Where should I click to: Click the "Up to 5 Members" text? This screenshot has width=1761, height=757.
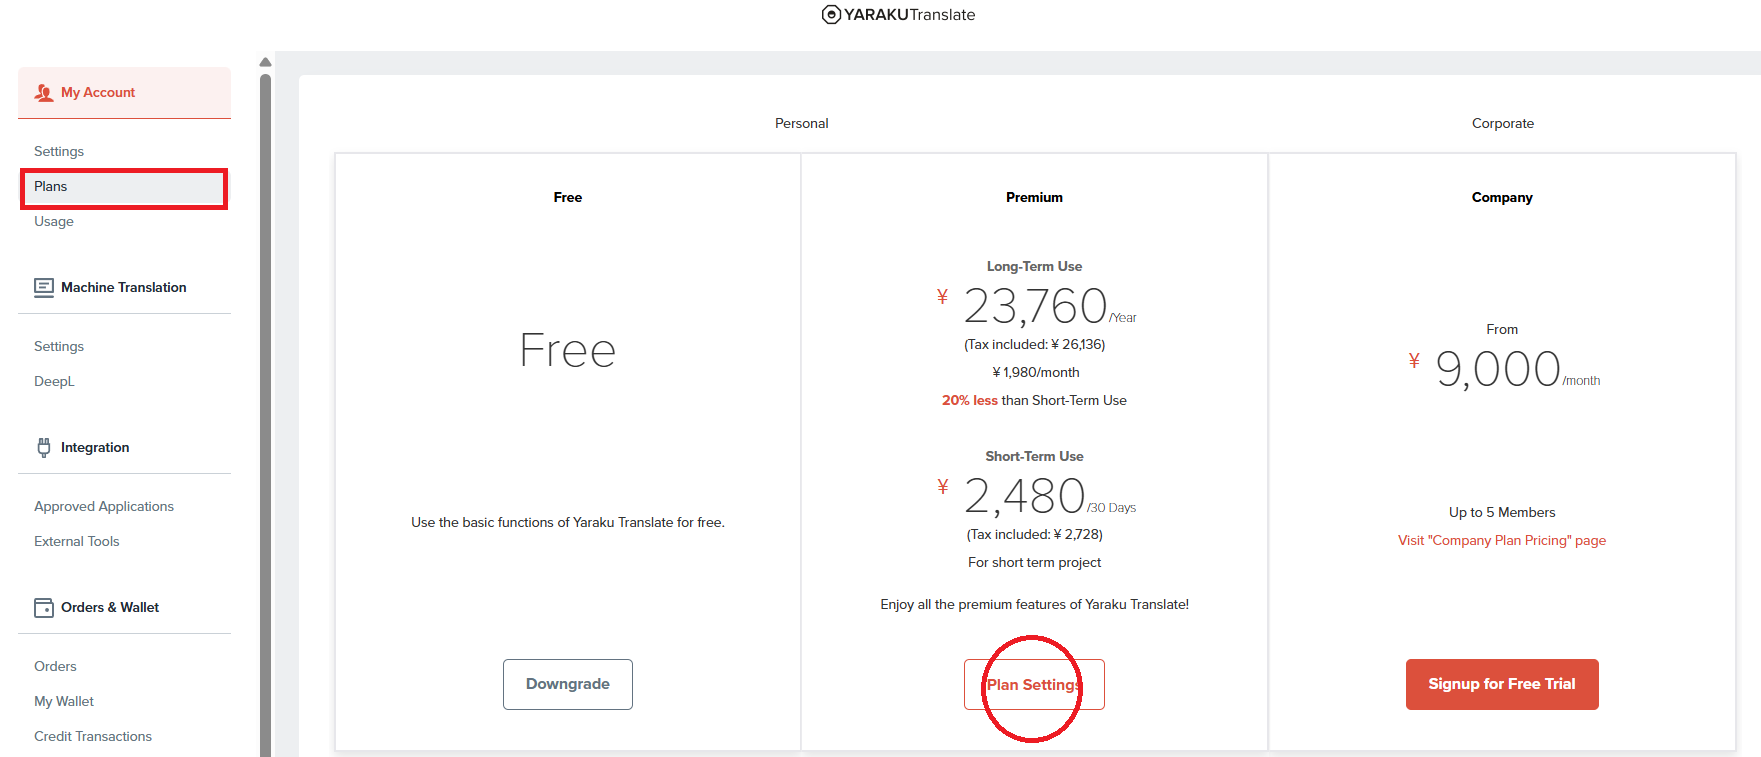tap(1502, 512)
